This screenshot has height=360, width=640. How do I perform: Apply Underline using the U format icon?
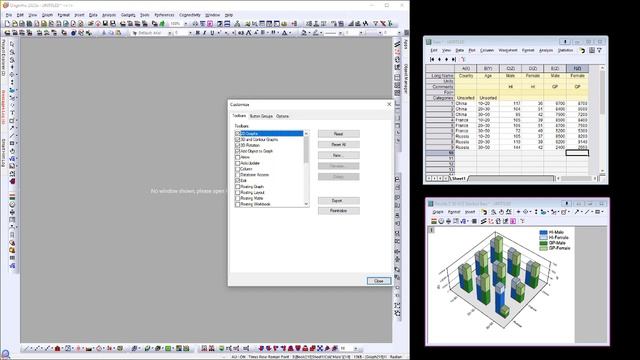pyautogui.click(x=212, y=33)
